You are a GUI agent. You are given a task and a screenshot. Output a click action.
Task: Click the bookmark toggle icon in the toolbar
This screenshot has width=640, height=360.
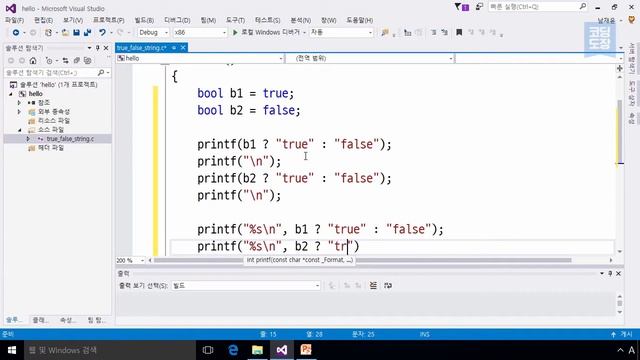point(459,32)
